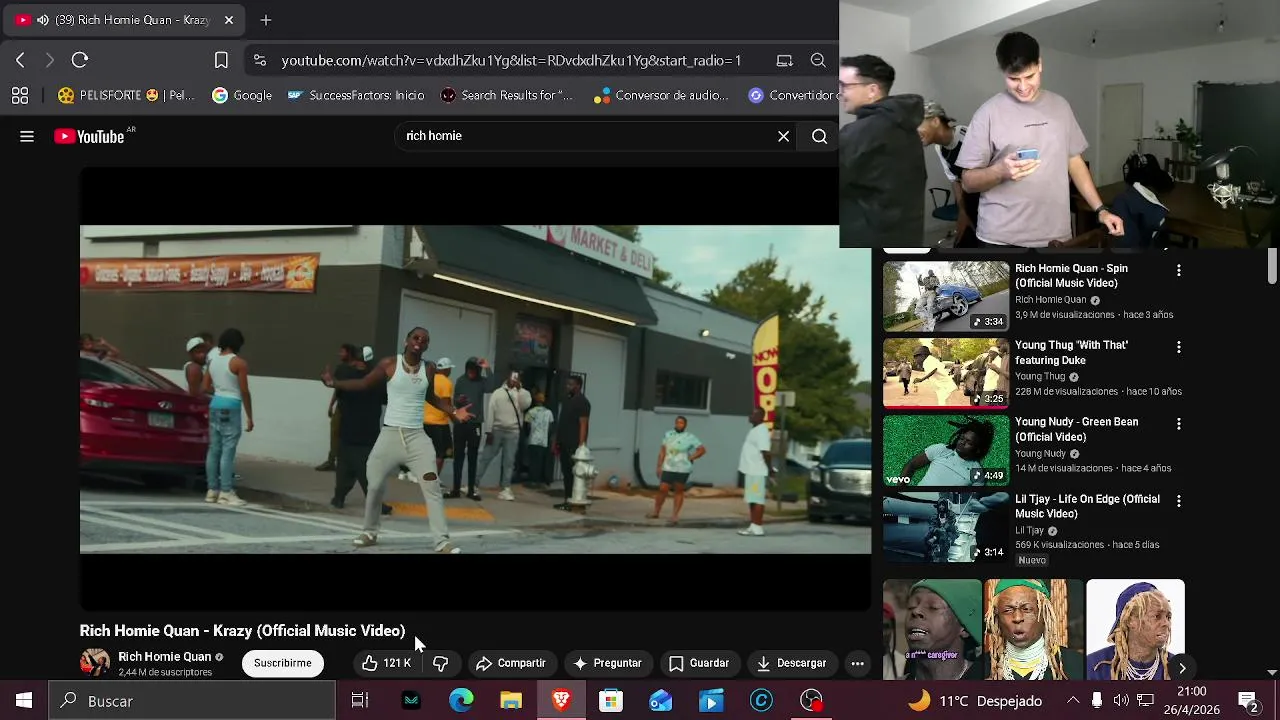Screen dimensions: 1280x720
Task: Open the video's more actions ellipsis
Action: (x=857, y=663)
